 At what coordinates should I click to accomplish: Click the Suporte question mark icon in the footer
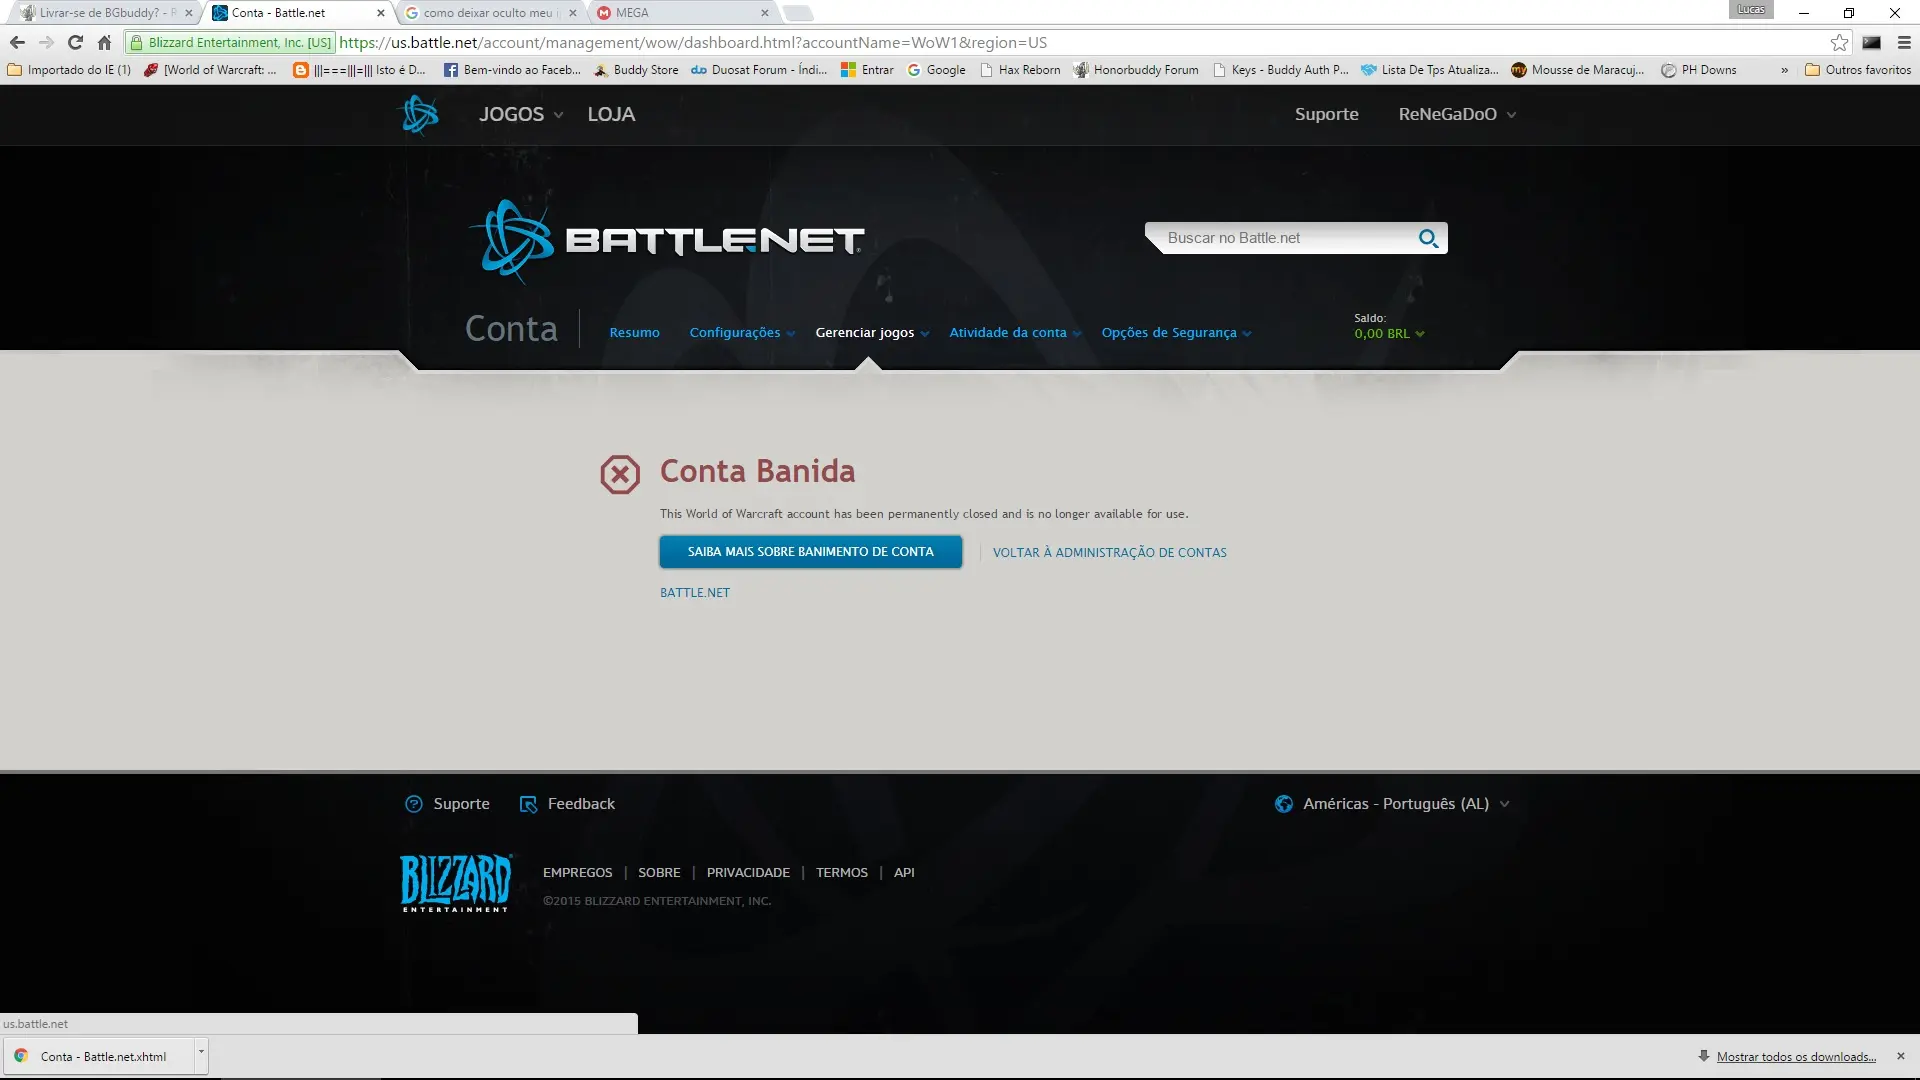pyautogui.click(x=414, y=804)
